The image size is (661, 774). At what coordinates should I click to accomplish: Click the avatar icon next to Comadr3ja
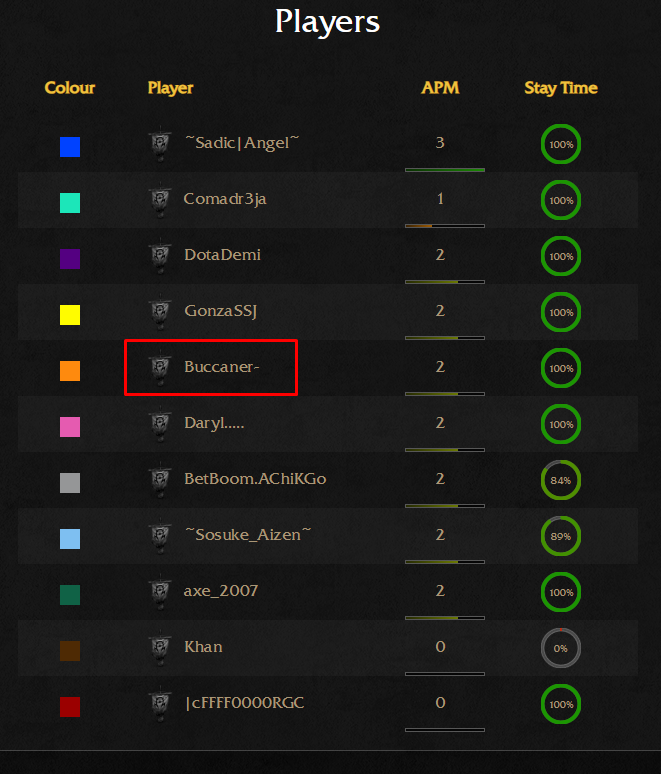pyautogui.click(x=160, y=200)
